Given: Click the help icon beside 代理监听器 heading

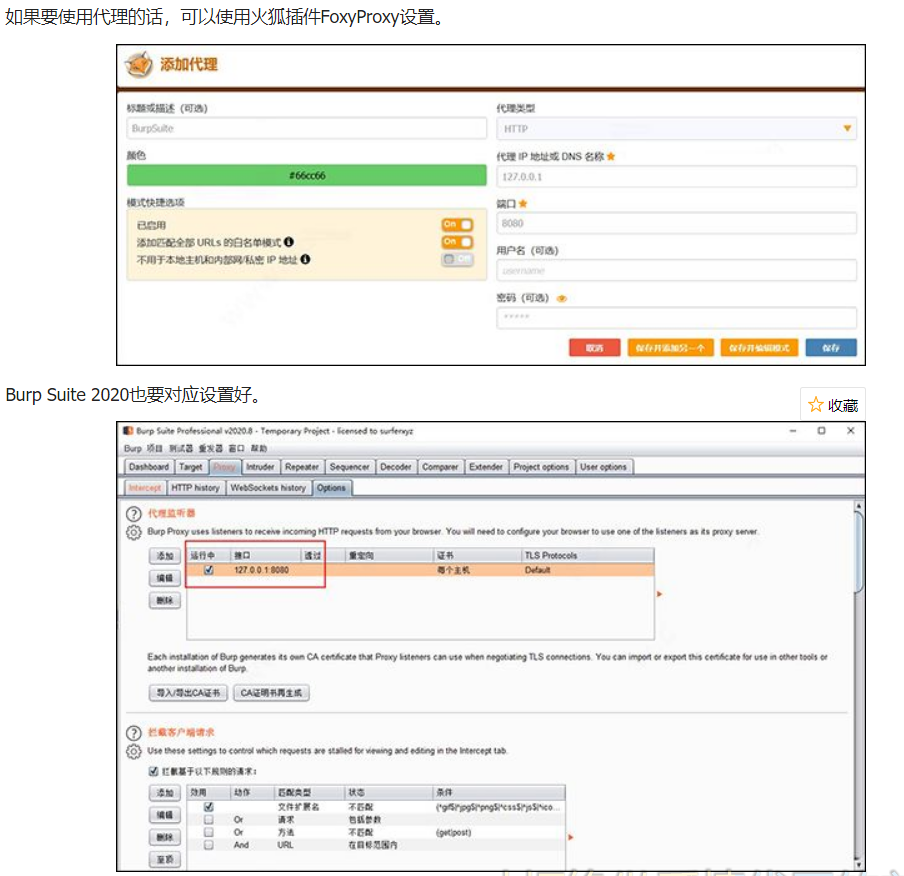Looking at the screenshot, I should (133, 513).
